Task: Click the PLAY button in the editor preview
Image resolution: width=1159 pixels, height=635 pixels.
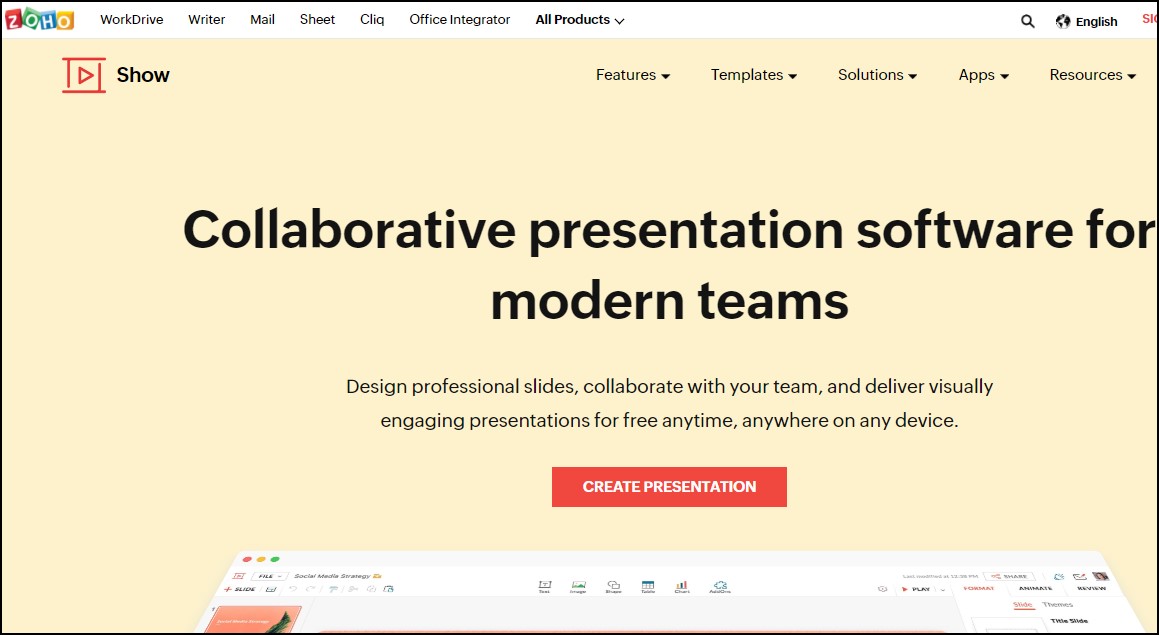Action: tap(914, 589)
